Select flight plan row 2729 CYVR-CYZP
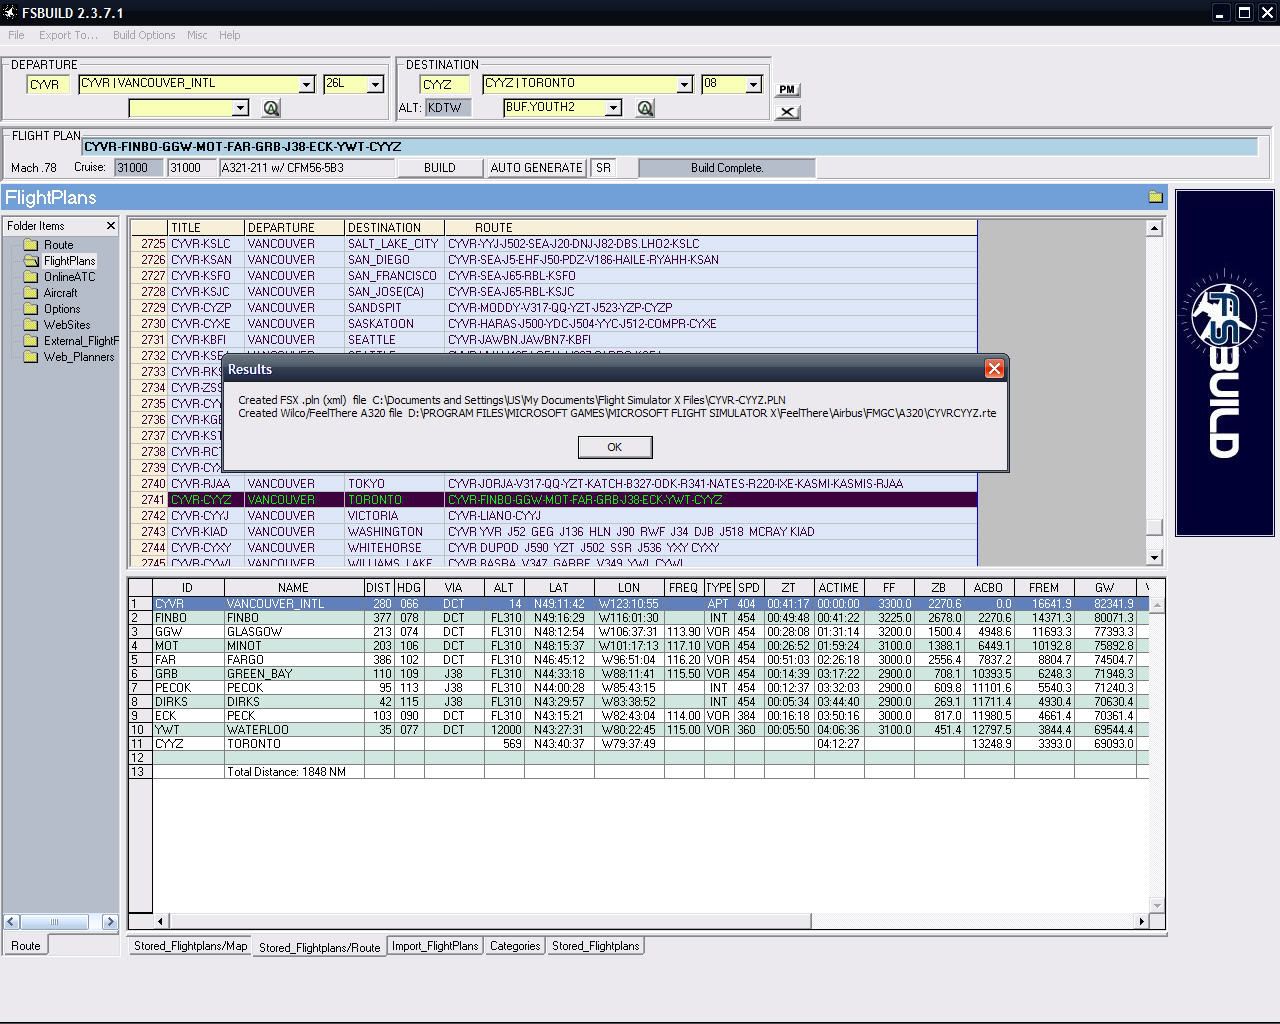The image size is (1280, 1024). 553,308
